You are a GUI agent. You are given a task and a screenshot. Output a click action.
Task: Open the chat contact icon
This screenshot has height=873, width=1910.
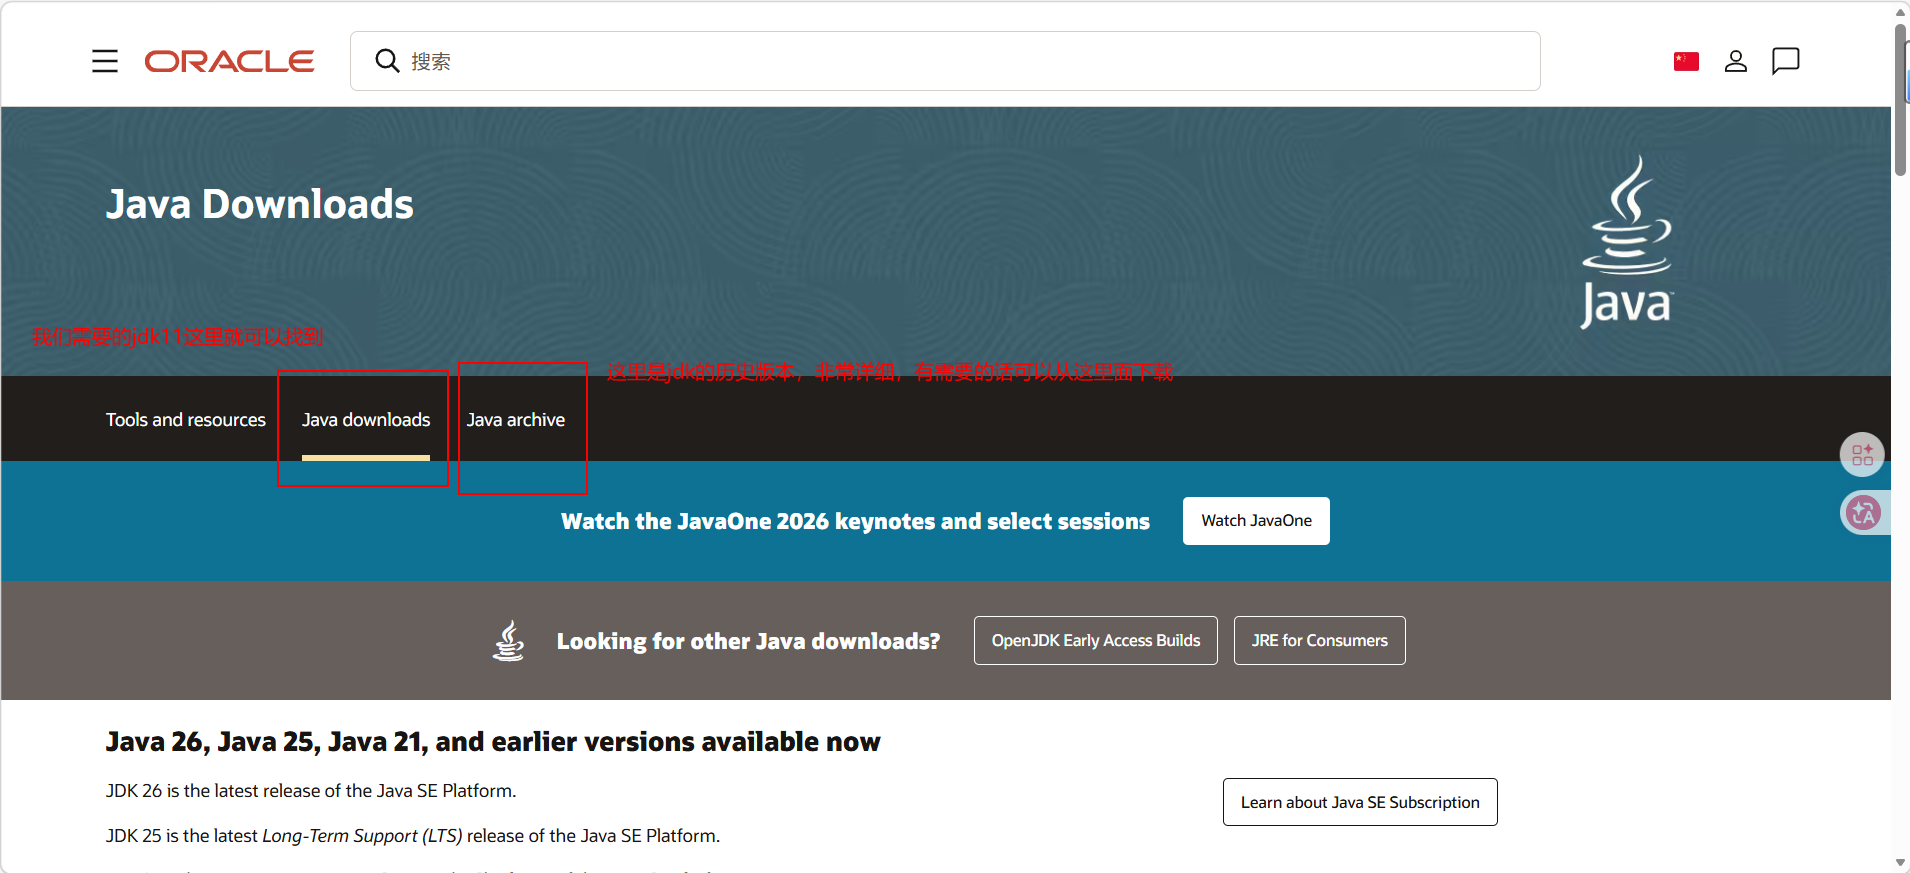[1786, 61]
